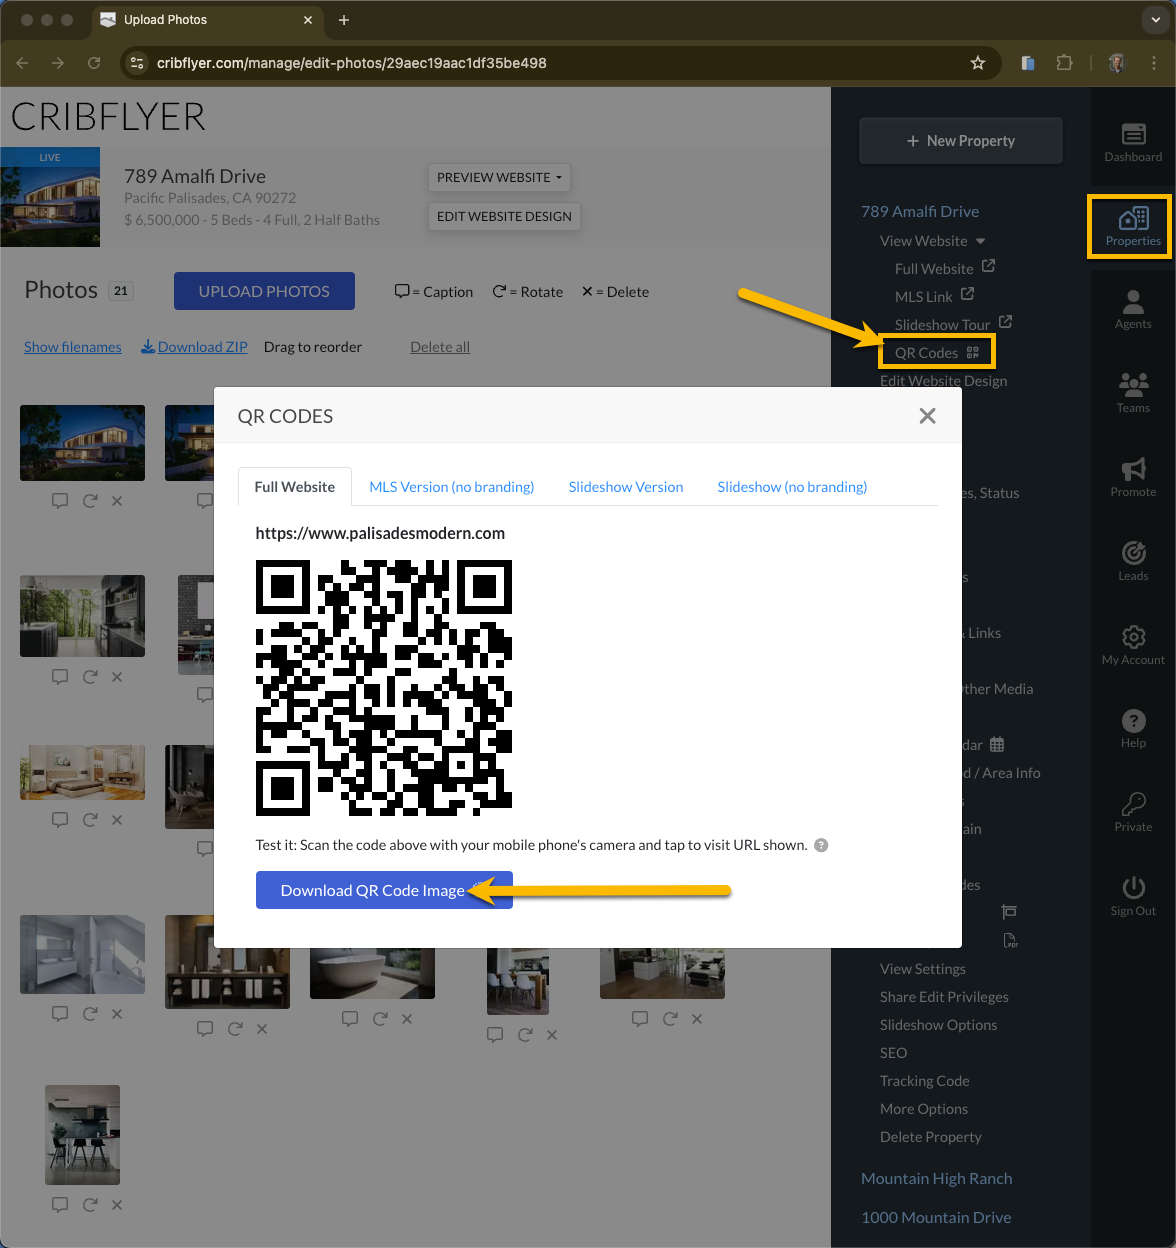The image size is (1176, 1248).
Task: Open Tracking Code settings
Action: [x=925, y=1081]
